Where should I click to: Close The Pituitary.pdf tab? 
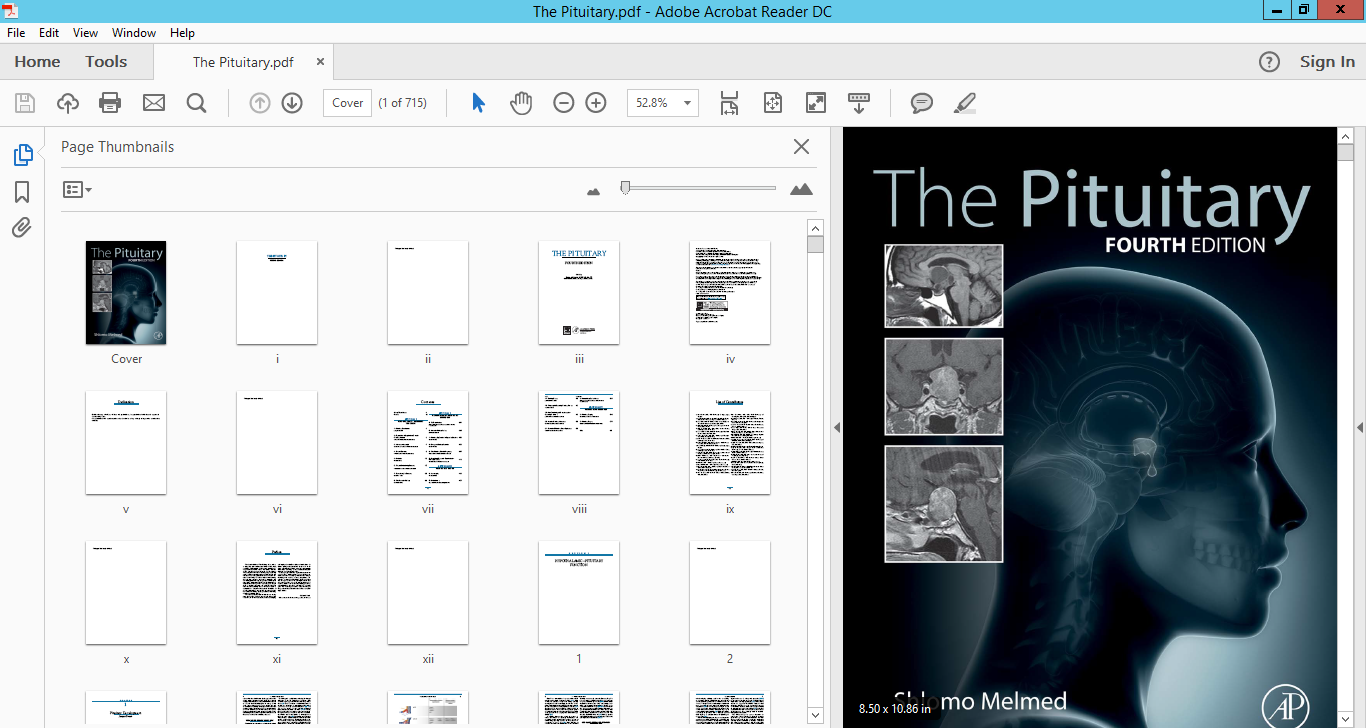coord(320,61)
